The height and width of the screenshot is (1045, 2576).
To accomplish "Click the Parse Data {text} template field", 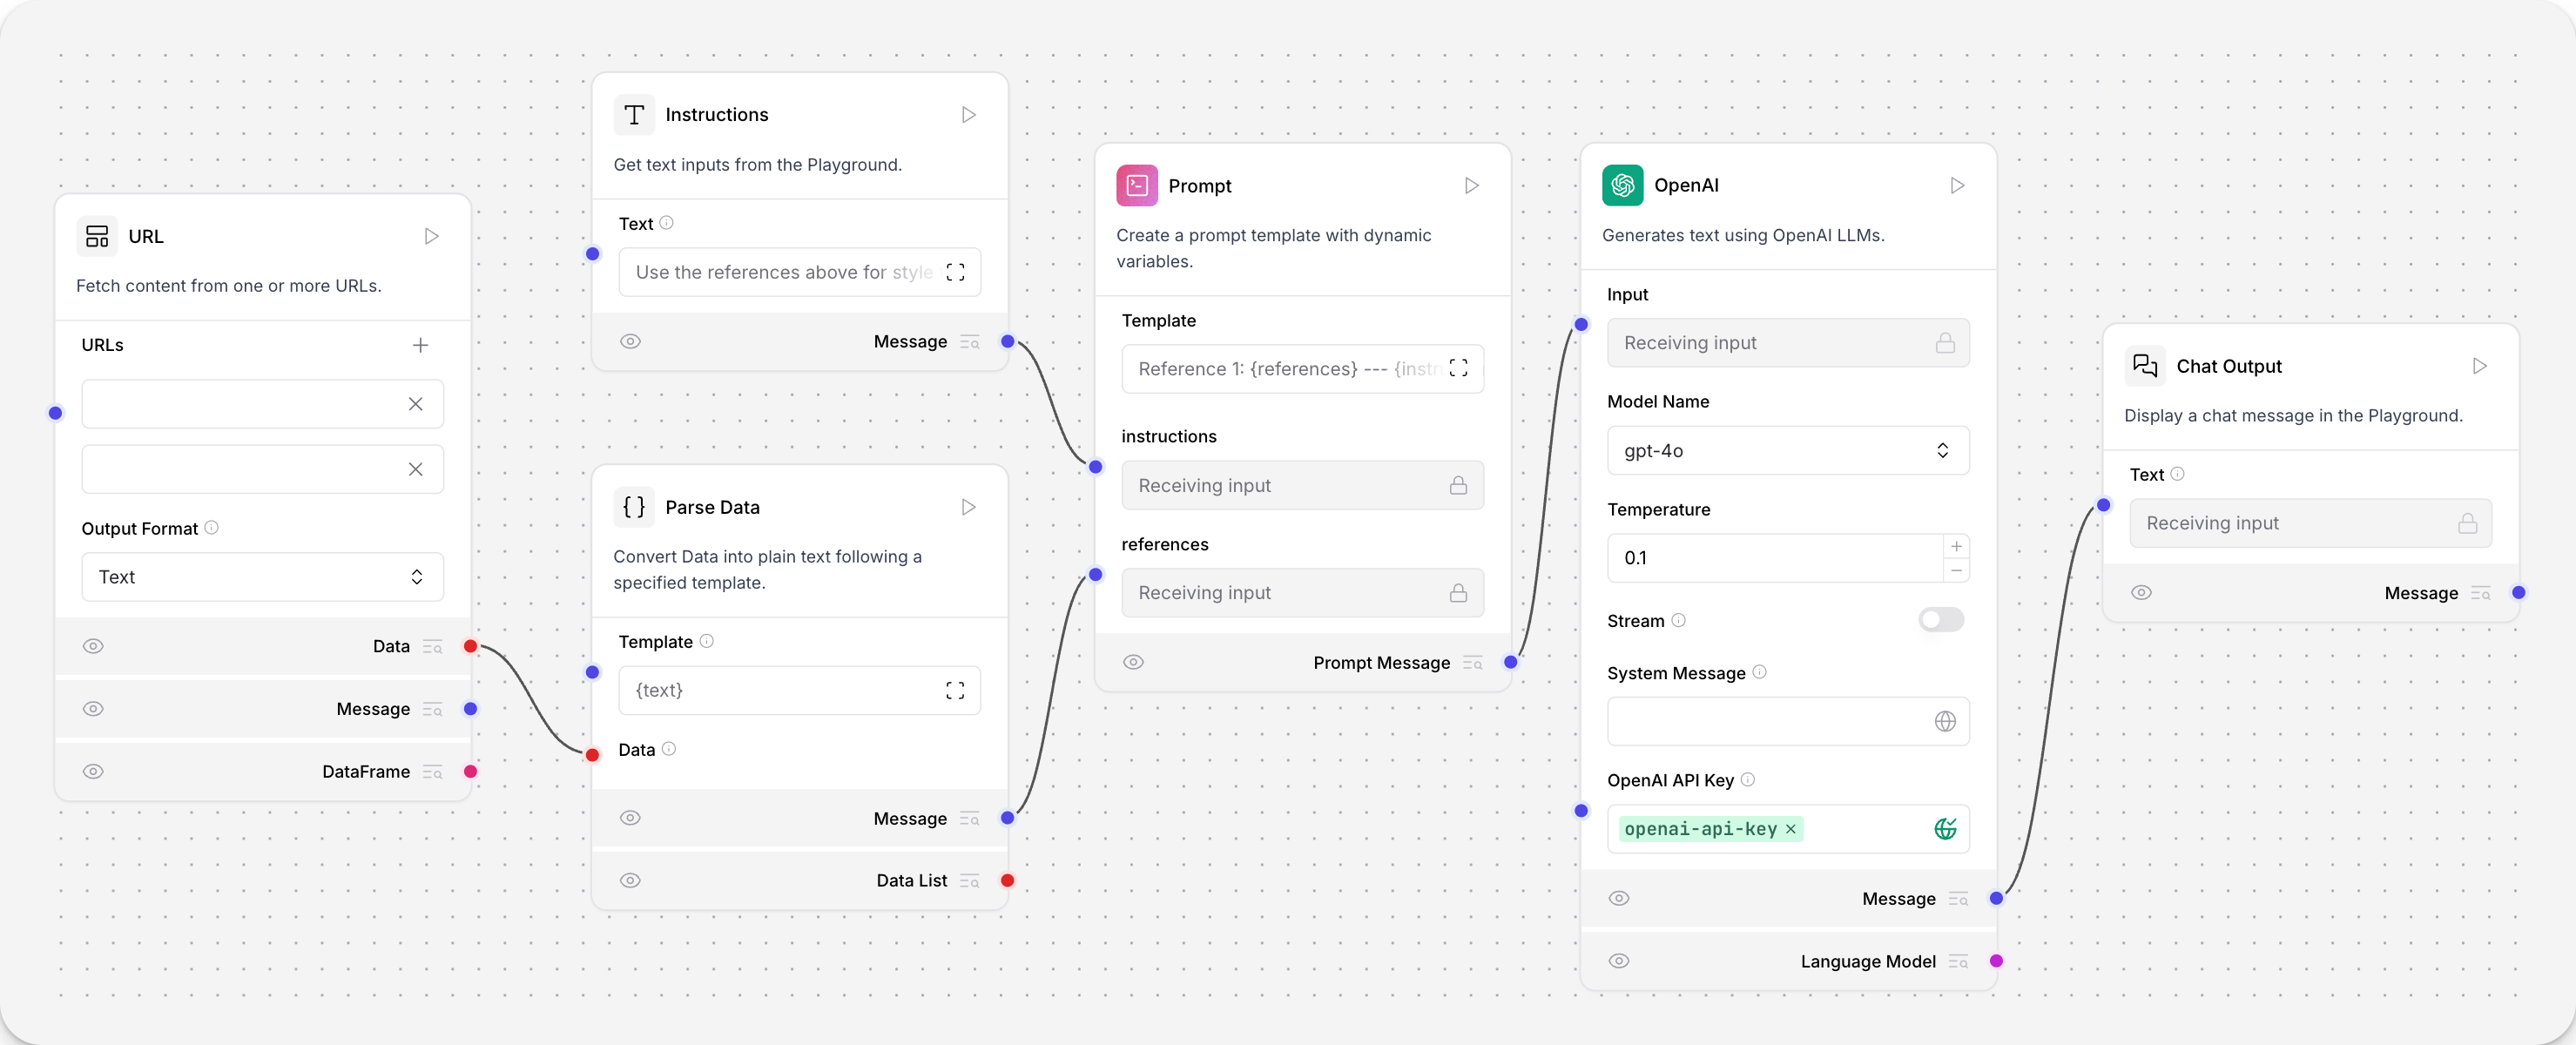I will tap(799, 690).
